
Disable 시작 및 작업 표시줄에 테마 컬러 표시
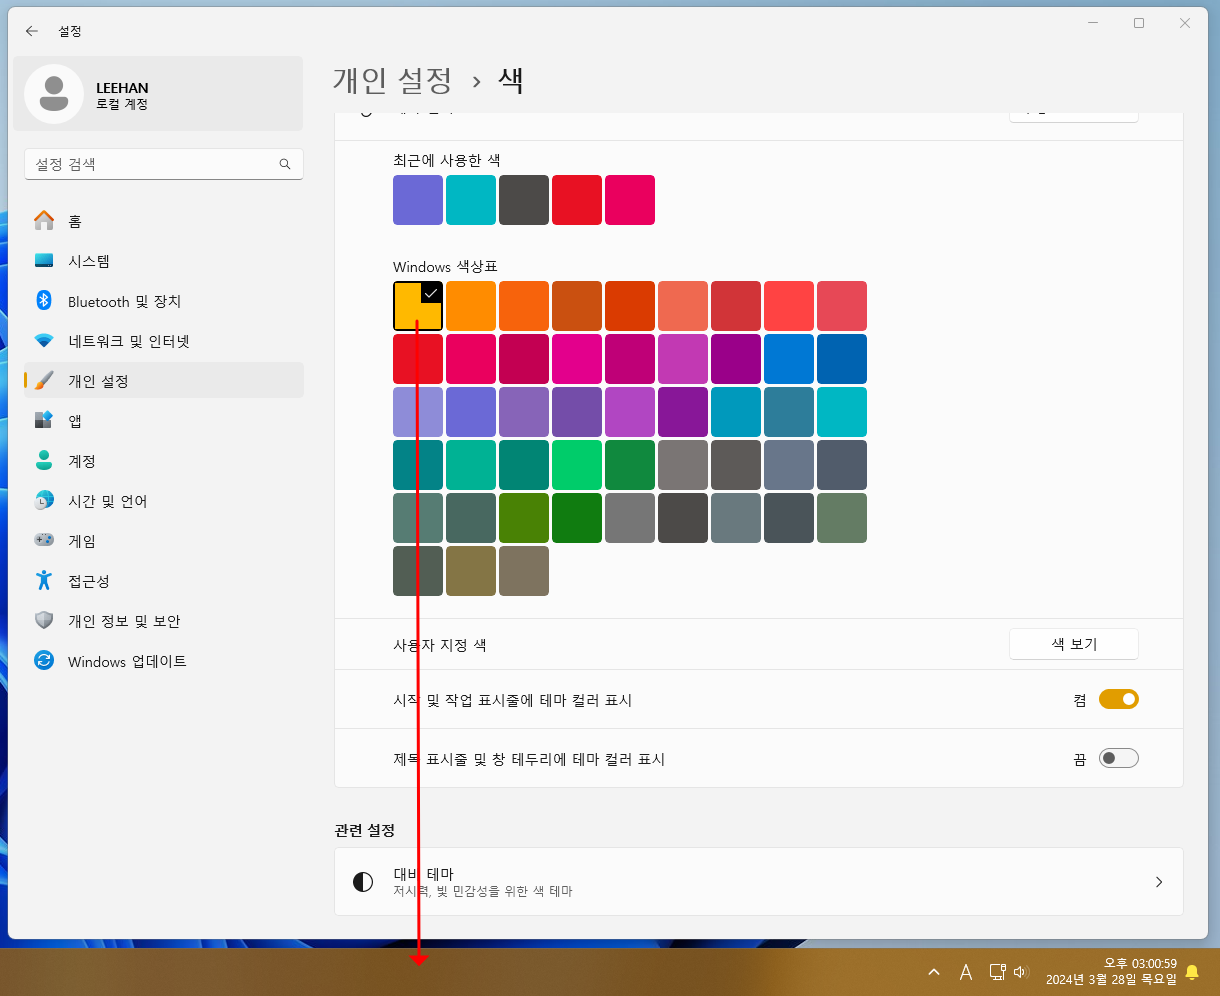(1118, 699)
